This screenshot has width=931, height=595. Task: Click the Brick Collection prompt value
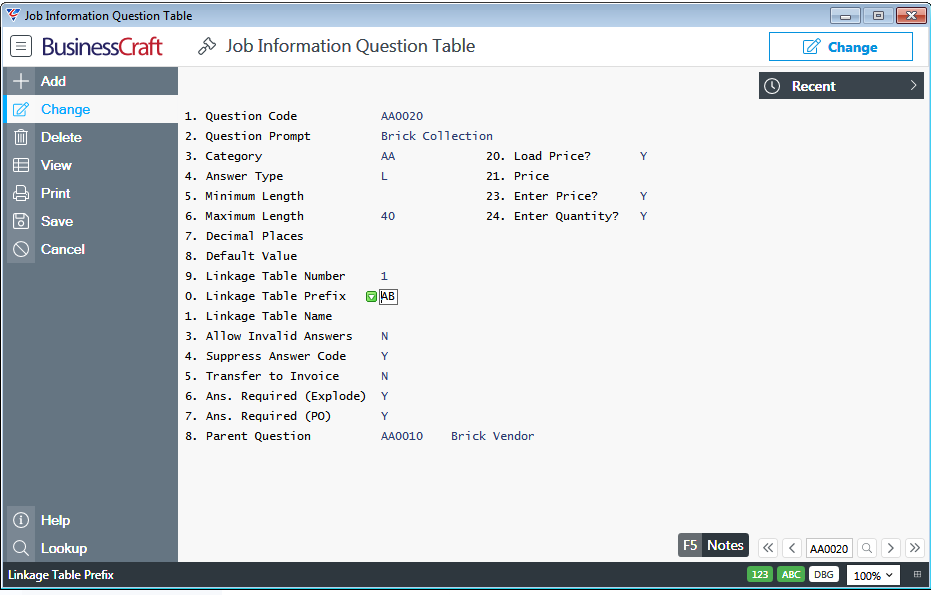436,136
